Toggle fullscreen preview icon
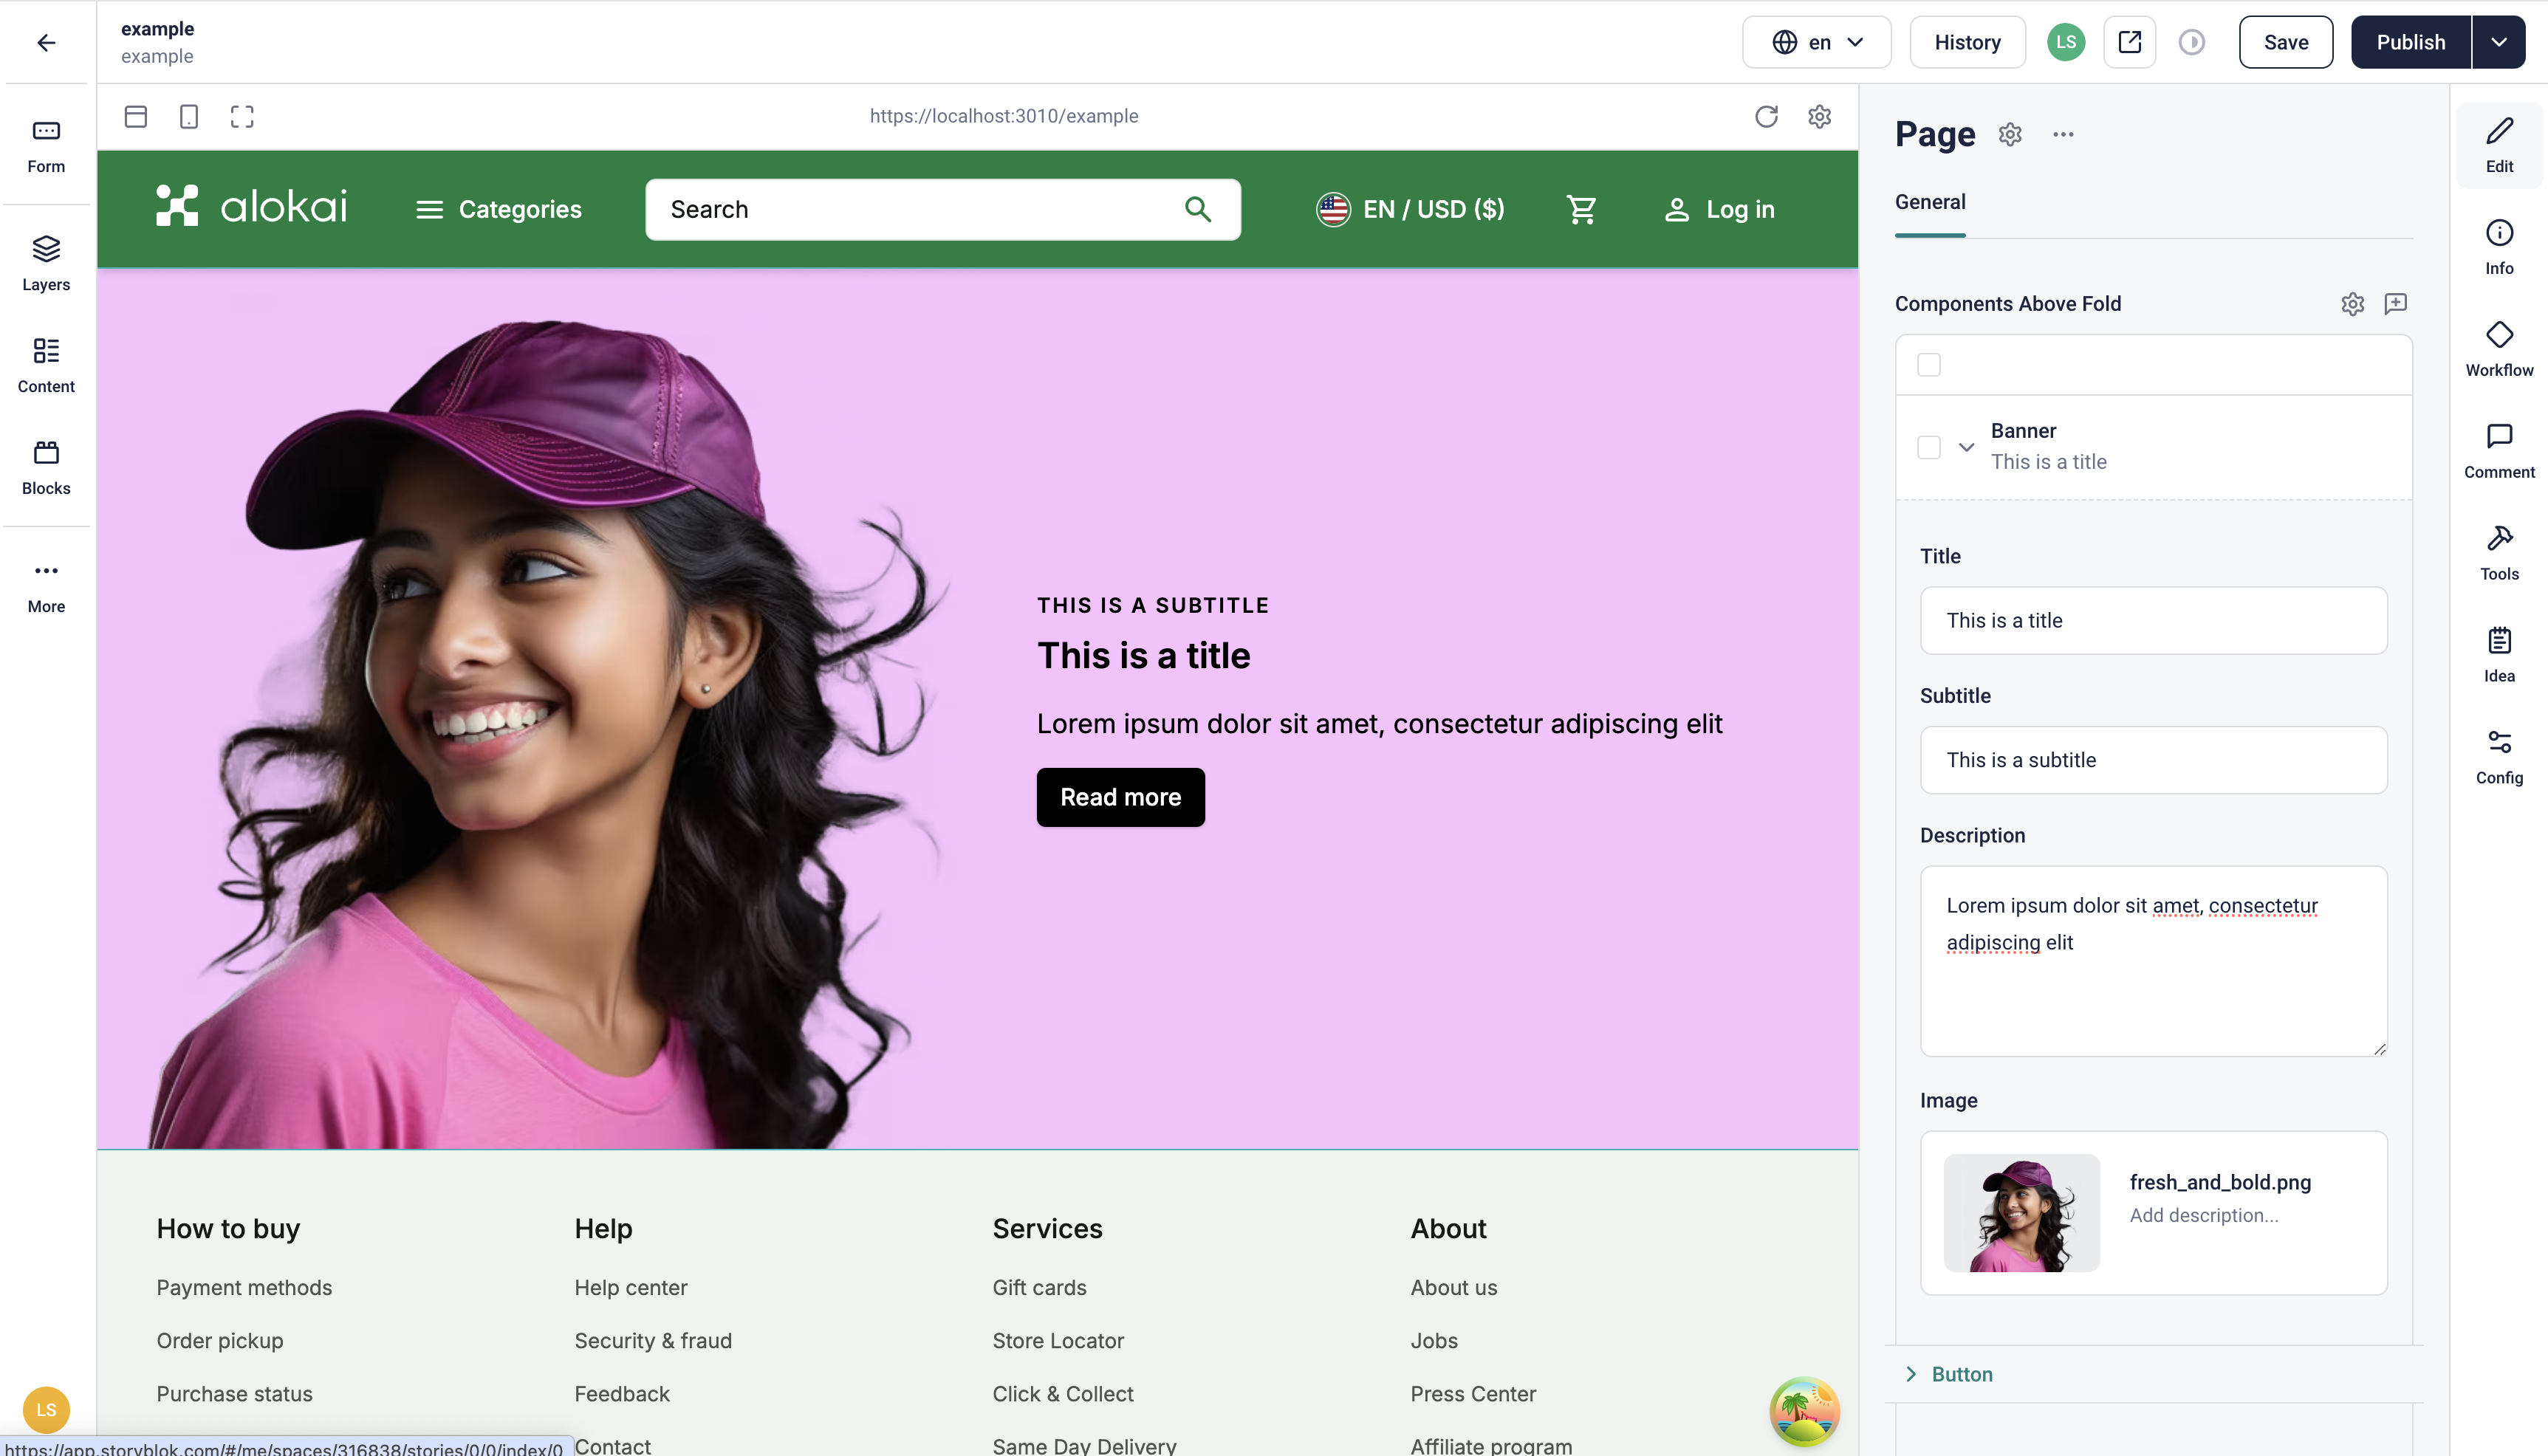Image resolution: width=2548 pixels, height=1456 pixels. pyautogui.click(x=242, y=116)
